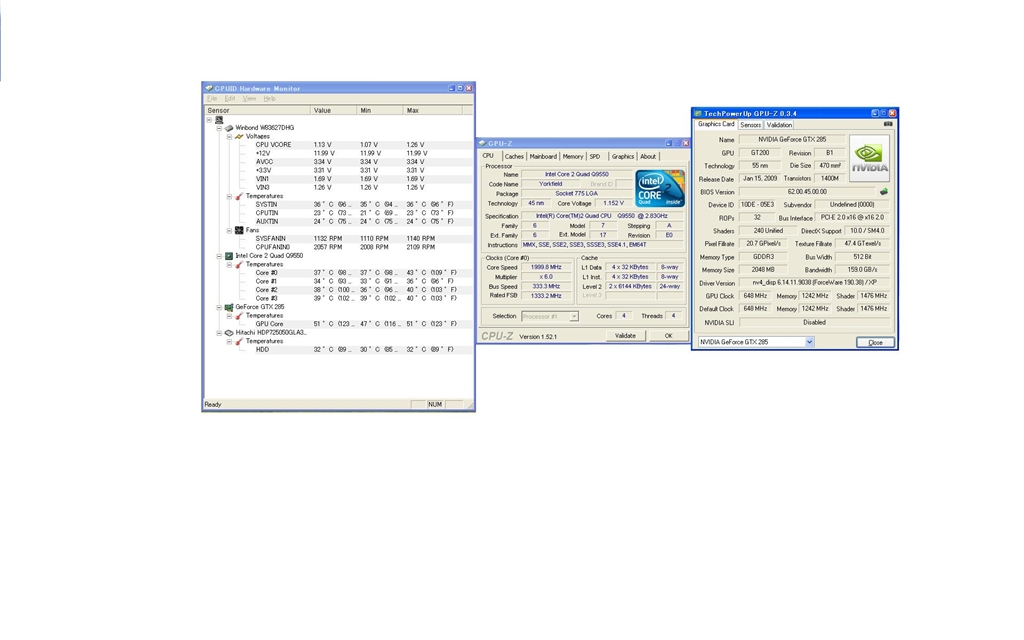Click the BIOS Version field 62.00.45.00.00
The width and height of the screenshot is (1024, 640).
click(x=807, y=192)
